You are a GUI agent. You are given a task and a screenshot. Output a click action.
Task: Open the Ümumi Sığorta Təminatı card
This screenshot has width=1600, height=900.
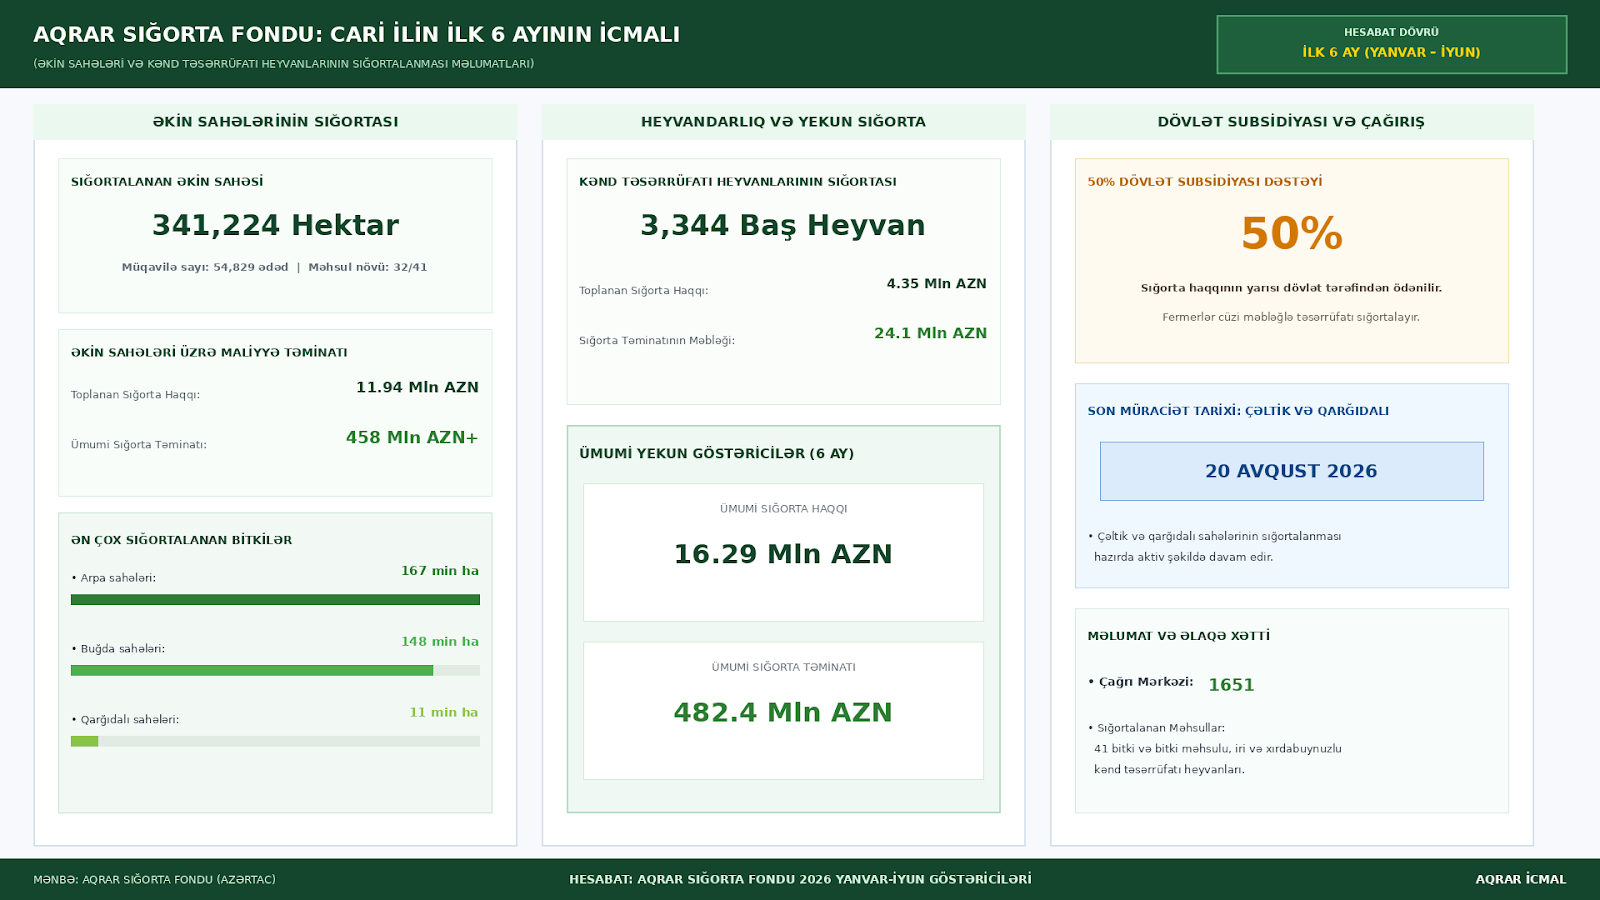coord(783,710)
